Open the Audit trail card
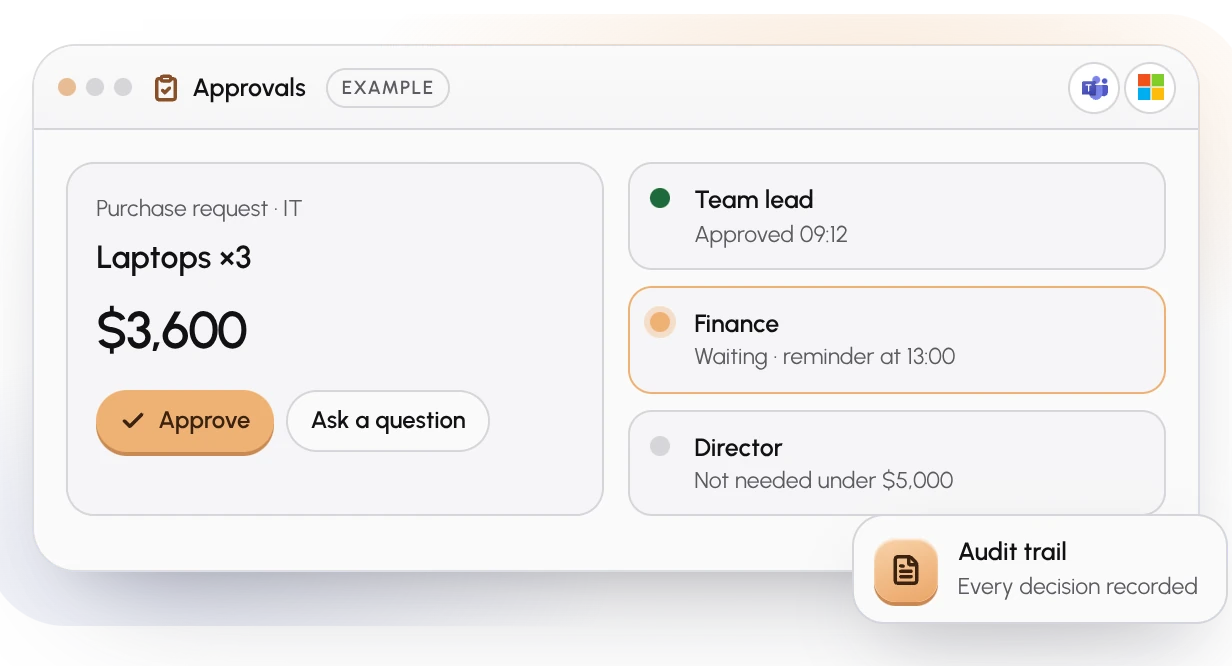The image size is (1232, 666). [x=1040, y=569]
